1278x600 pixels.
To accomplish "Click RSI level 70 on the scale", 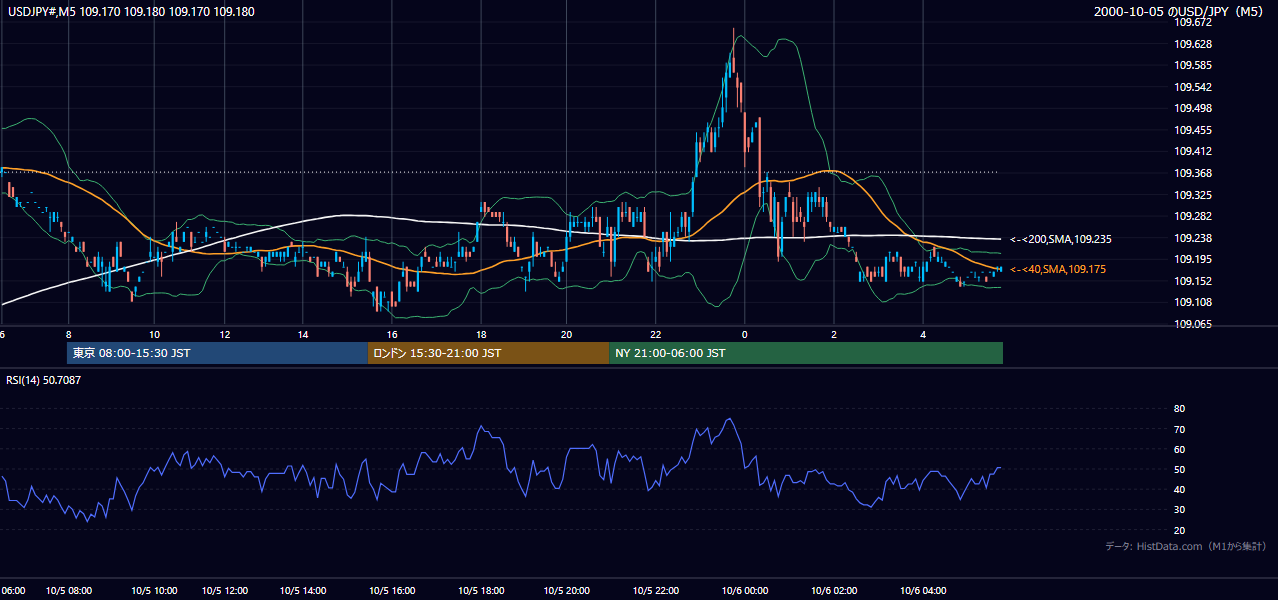I will click(x=1179, y=430).
